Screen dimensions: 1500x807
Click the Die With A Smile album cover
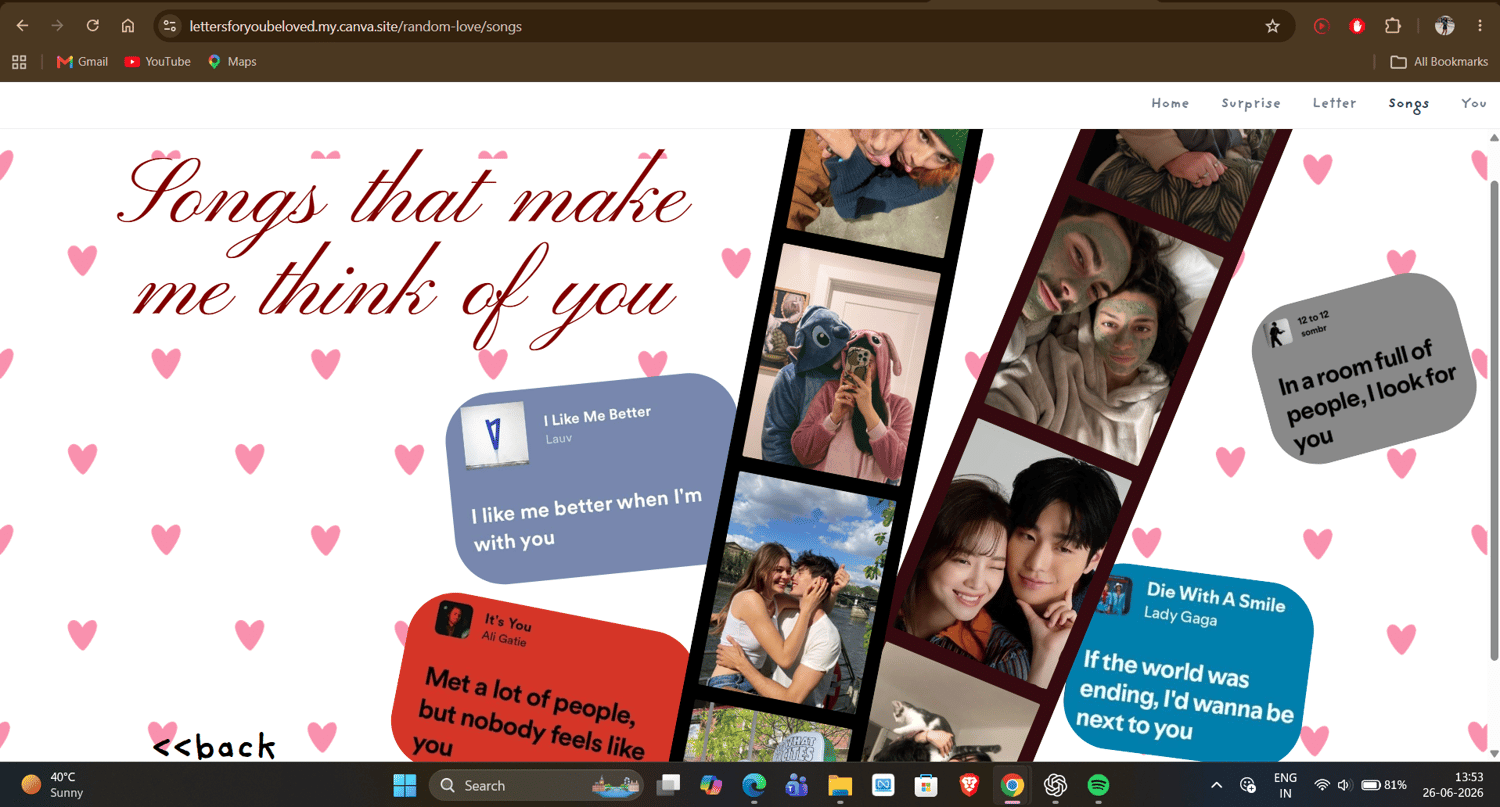(1113, 596)
